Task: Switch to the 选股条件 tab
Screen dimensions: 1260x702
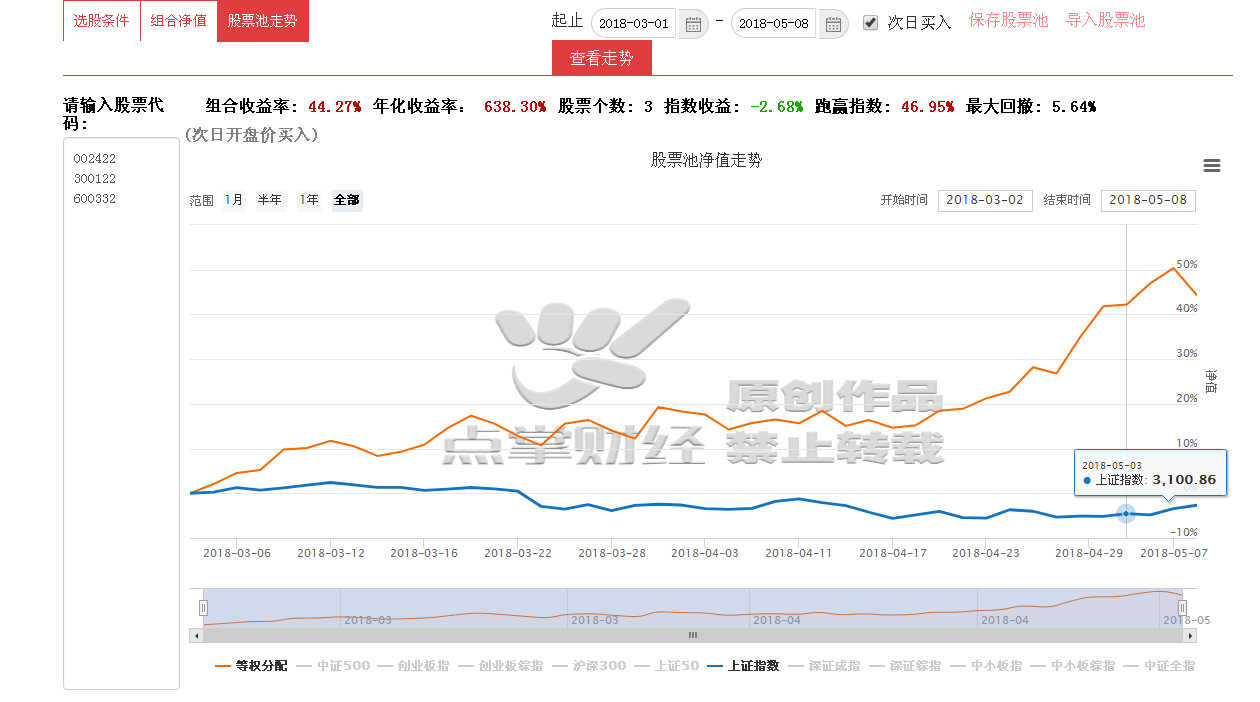Action: (x=101, y=21)
